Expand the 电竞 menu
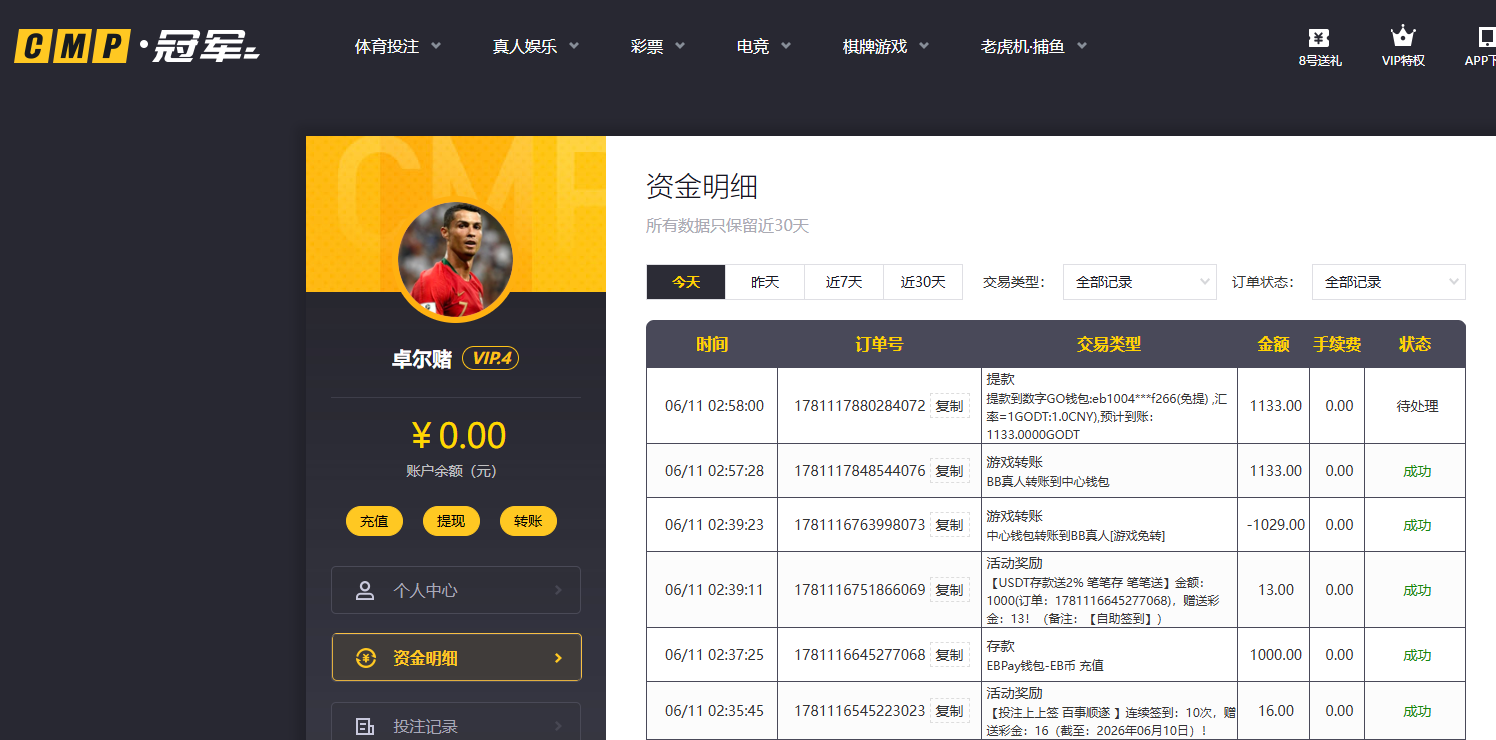This screenshot has width=1496, height=740. pos(764,46)
